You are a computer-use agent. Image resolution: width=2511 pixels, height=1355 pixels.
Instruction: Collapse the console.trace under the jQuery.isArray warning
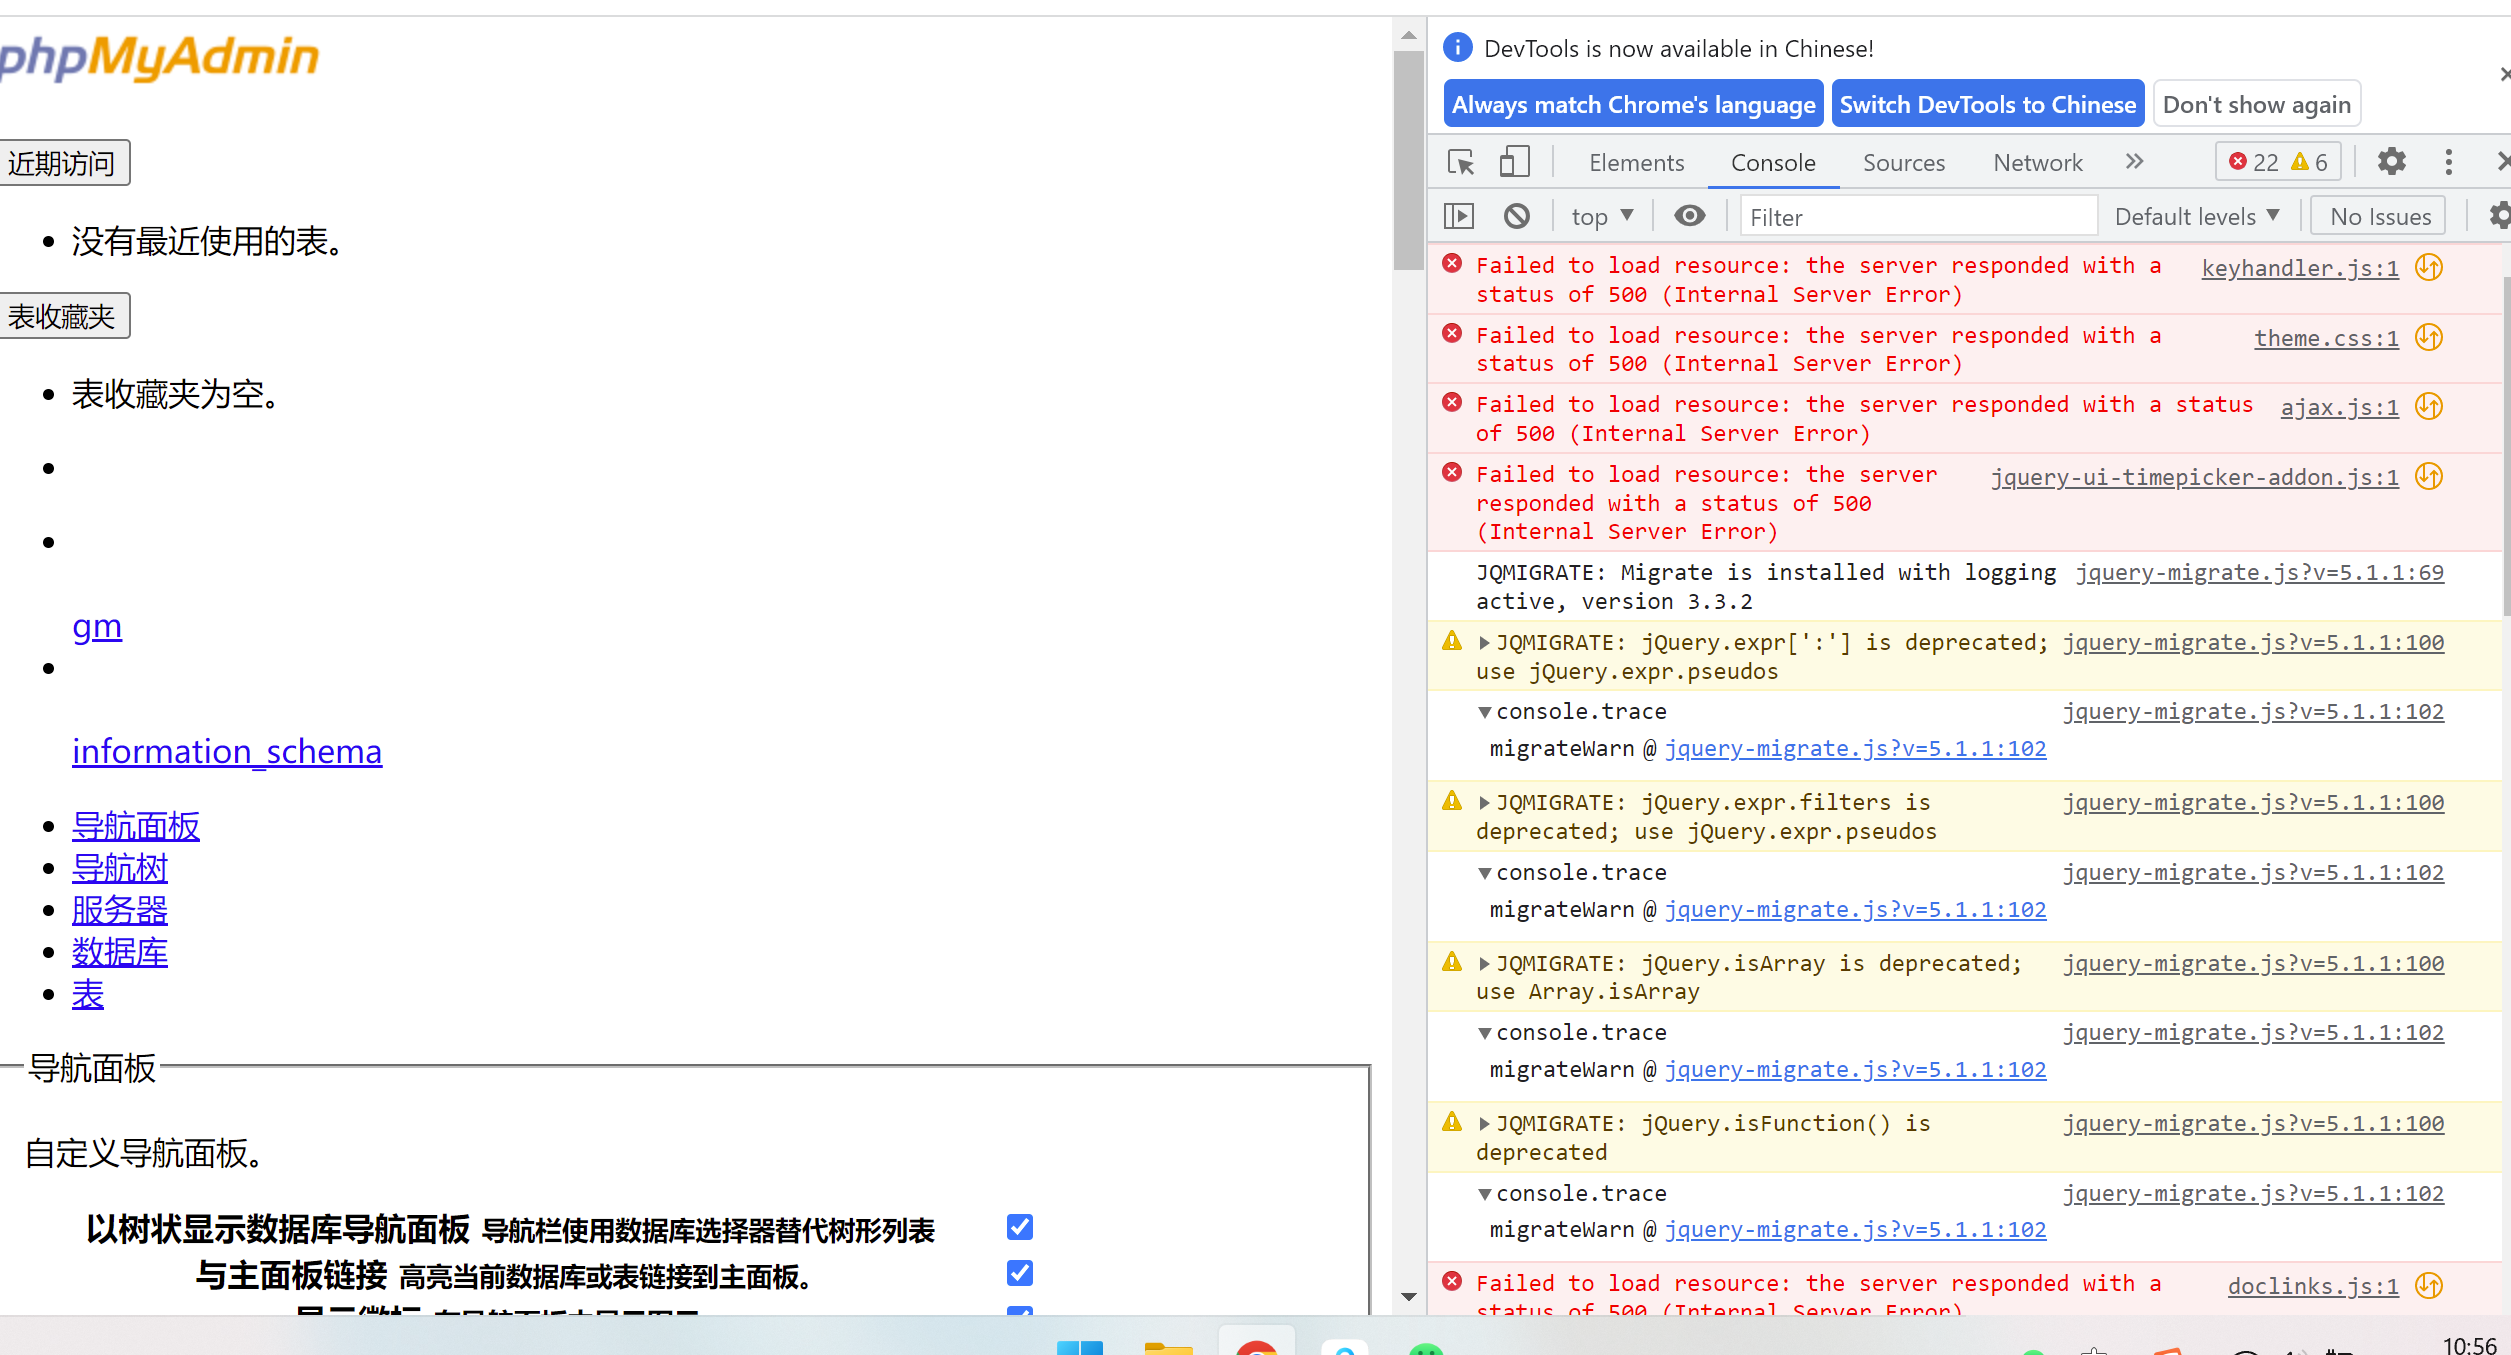click(x=1485, y=1033)
